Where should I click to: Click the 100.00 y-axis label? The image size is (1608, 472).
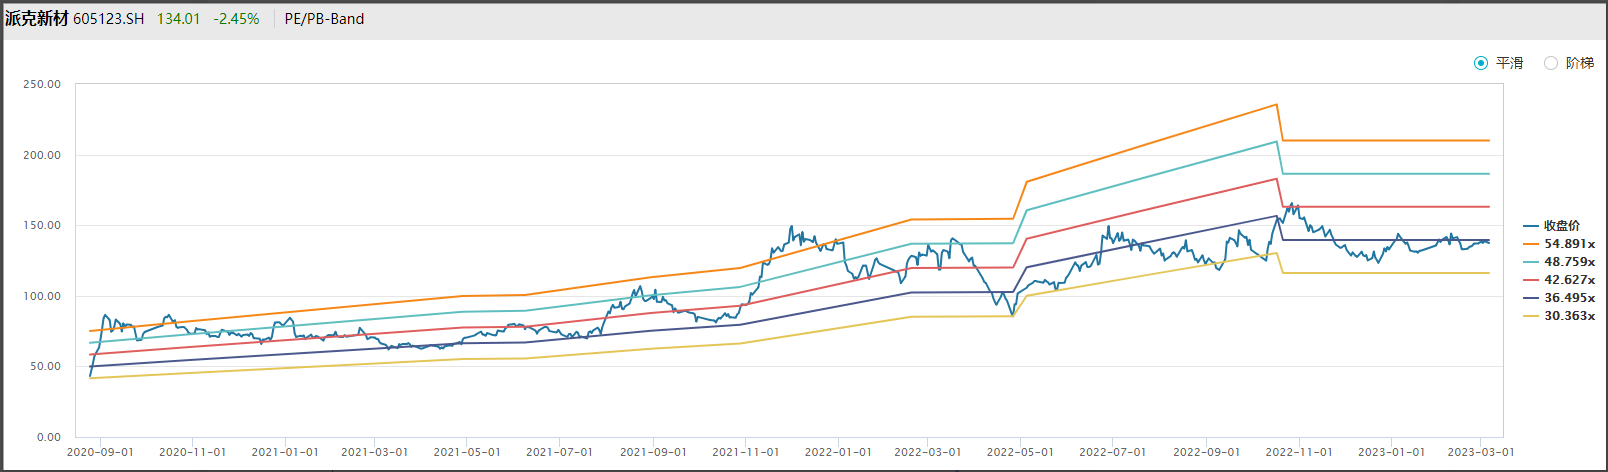point(42,296)
